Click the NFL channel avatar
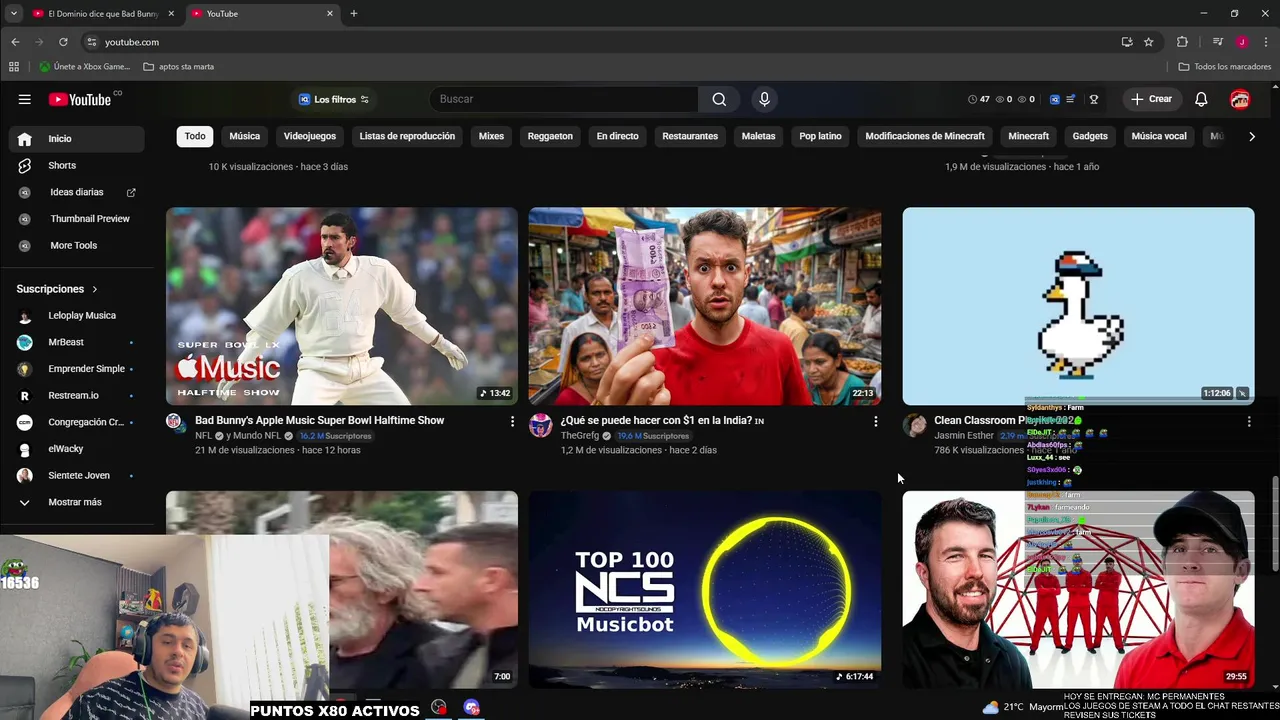This screenshot has width=1280, height=720. (175, 423)
